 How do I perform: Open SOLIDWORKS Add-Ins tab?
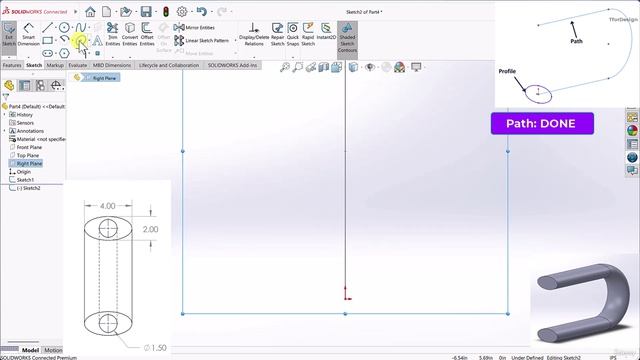pyautogui.click(x=232, y=65)
